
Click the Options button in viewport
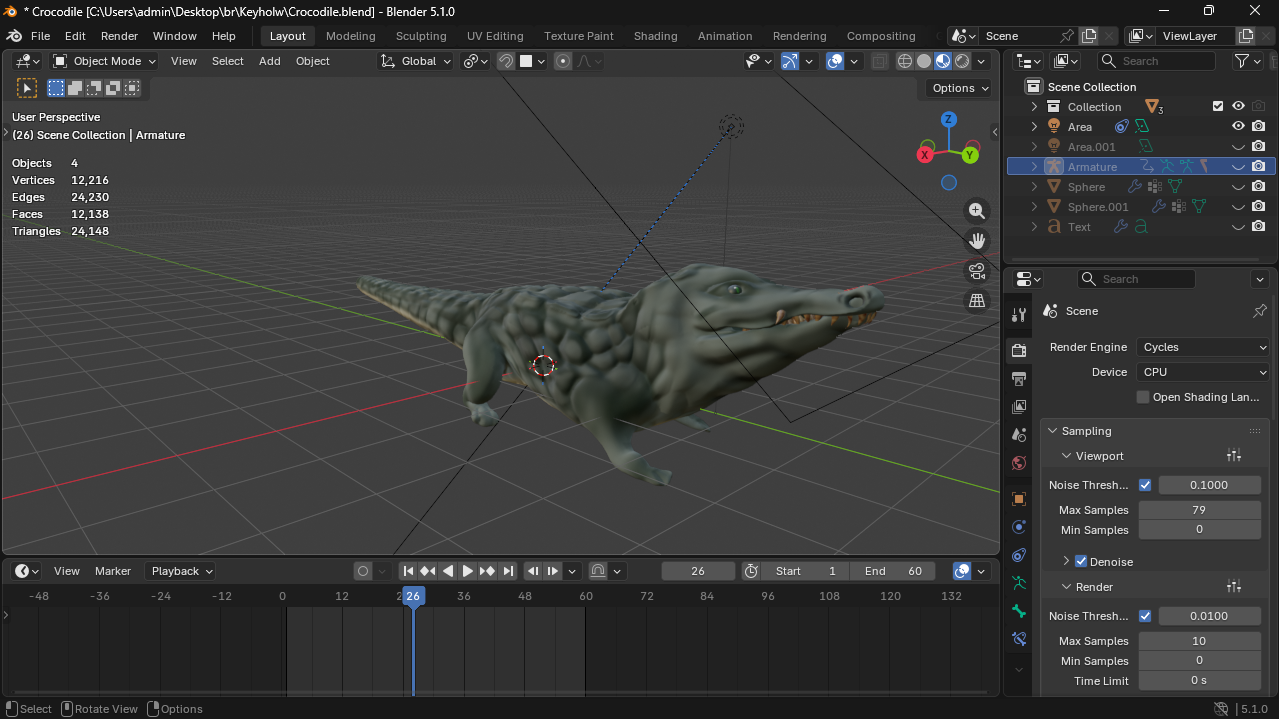(959, 88)
